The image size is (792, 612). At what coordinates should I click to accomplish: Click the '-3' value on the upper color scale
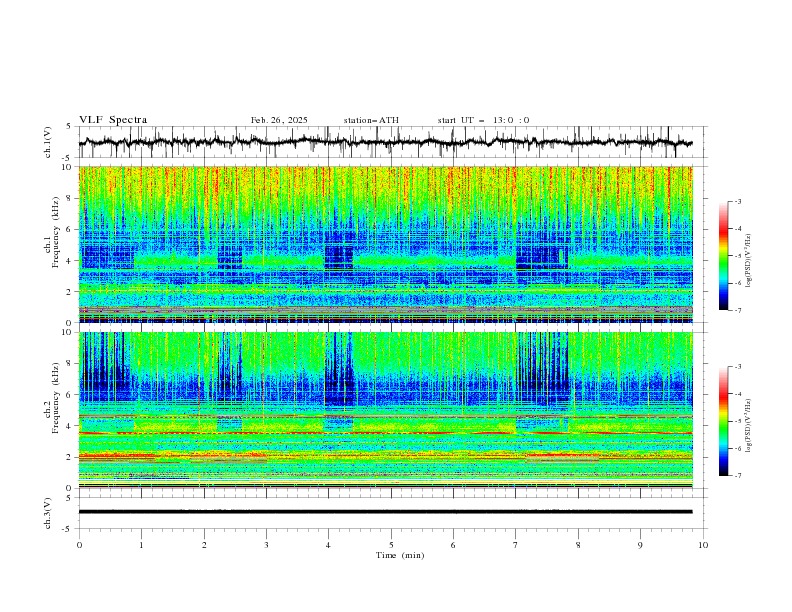point(737,201)
